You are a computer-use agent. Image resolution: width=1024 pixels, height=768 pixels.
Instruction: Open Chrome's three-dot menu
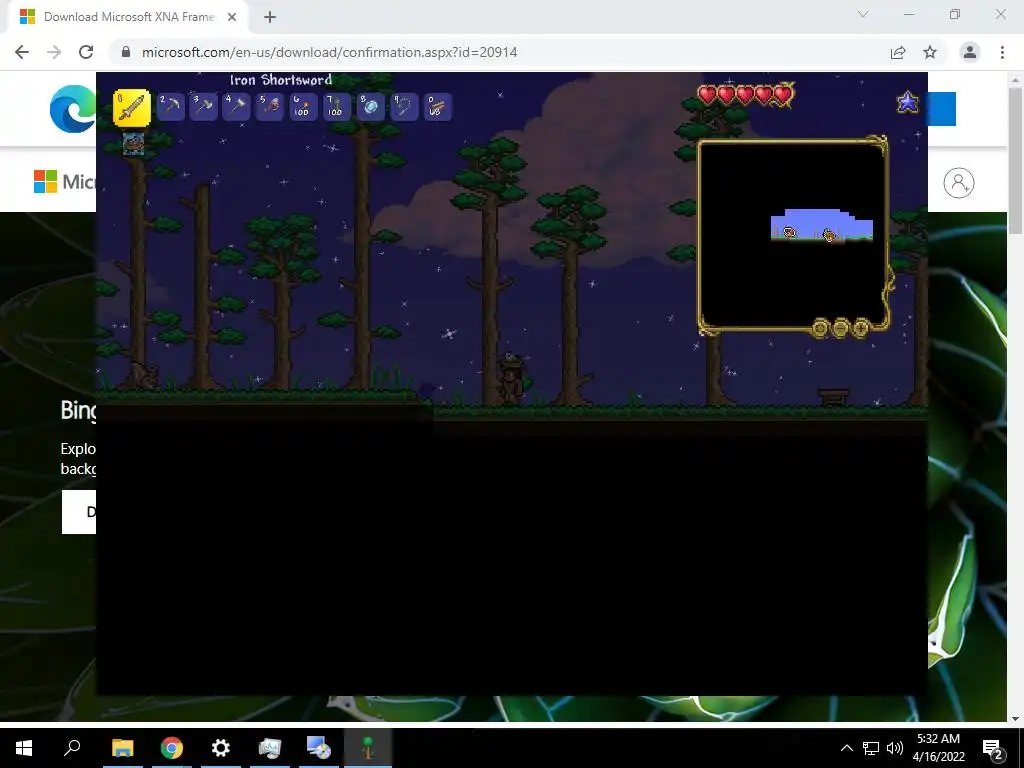1002,52
